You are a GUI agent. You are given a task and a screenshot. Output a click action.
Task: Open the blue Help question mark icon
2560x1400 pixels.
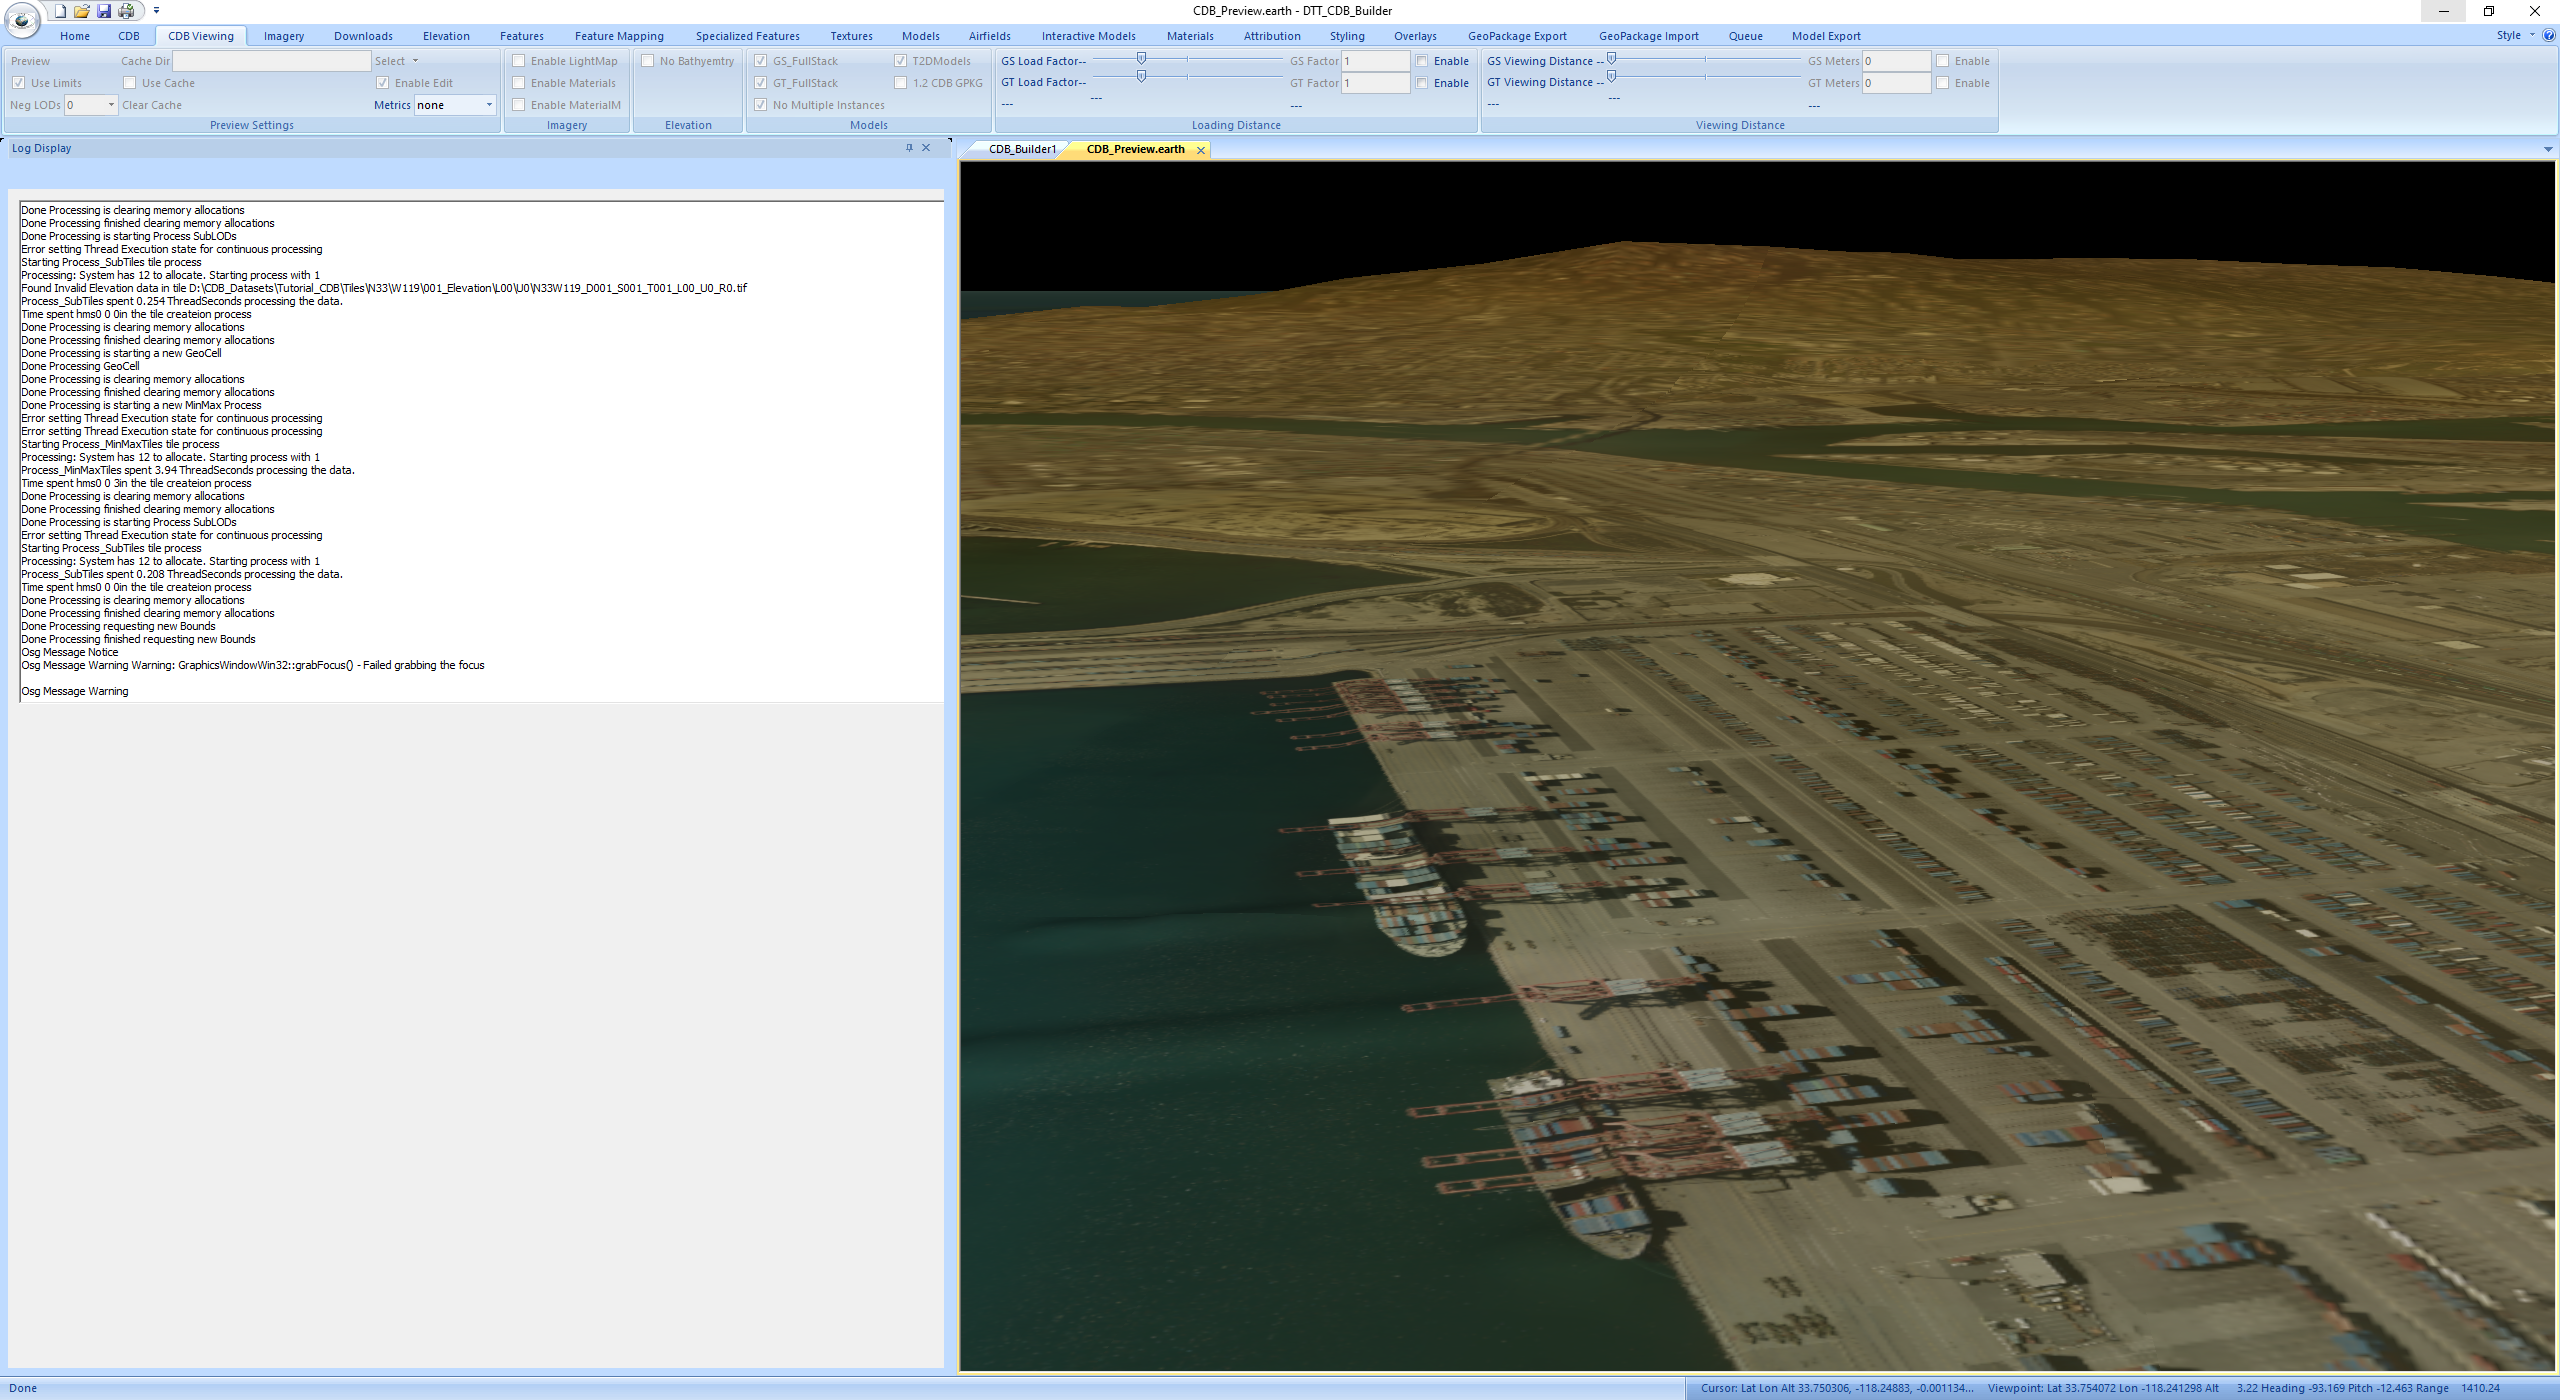coord(2549,35)
